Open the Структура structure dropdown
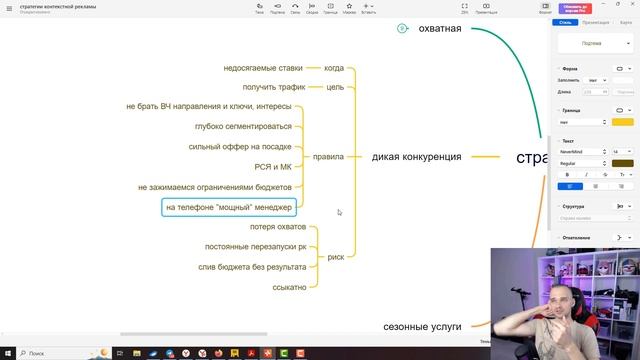 623,207
